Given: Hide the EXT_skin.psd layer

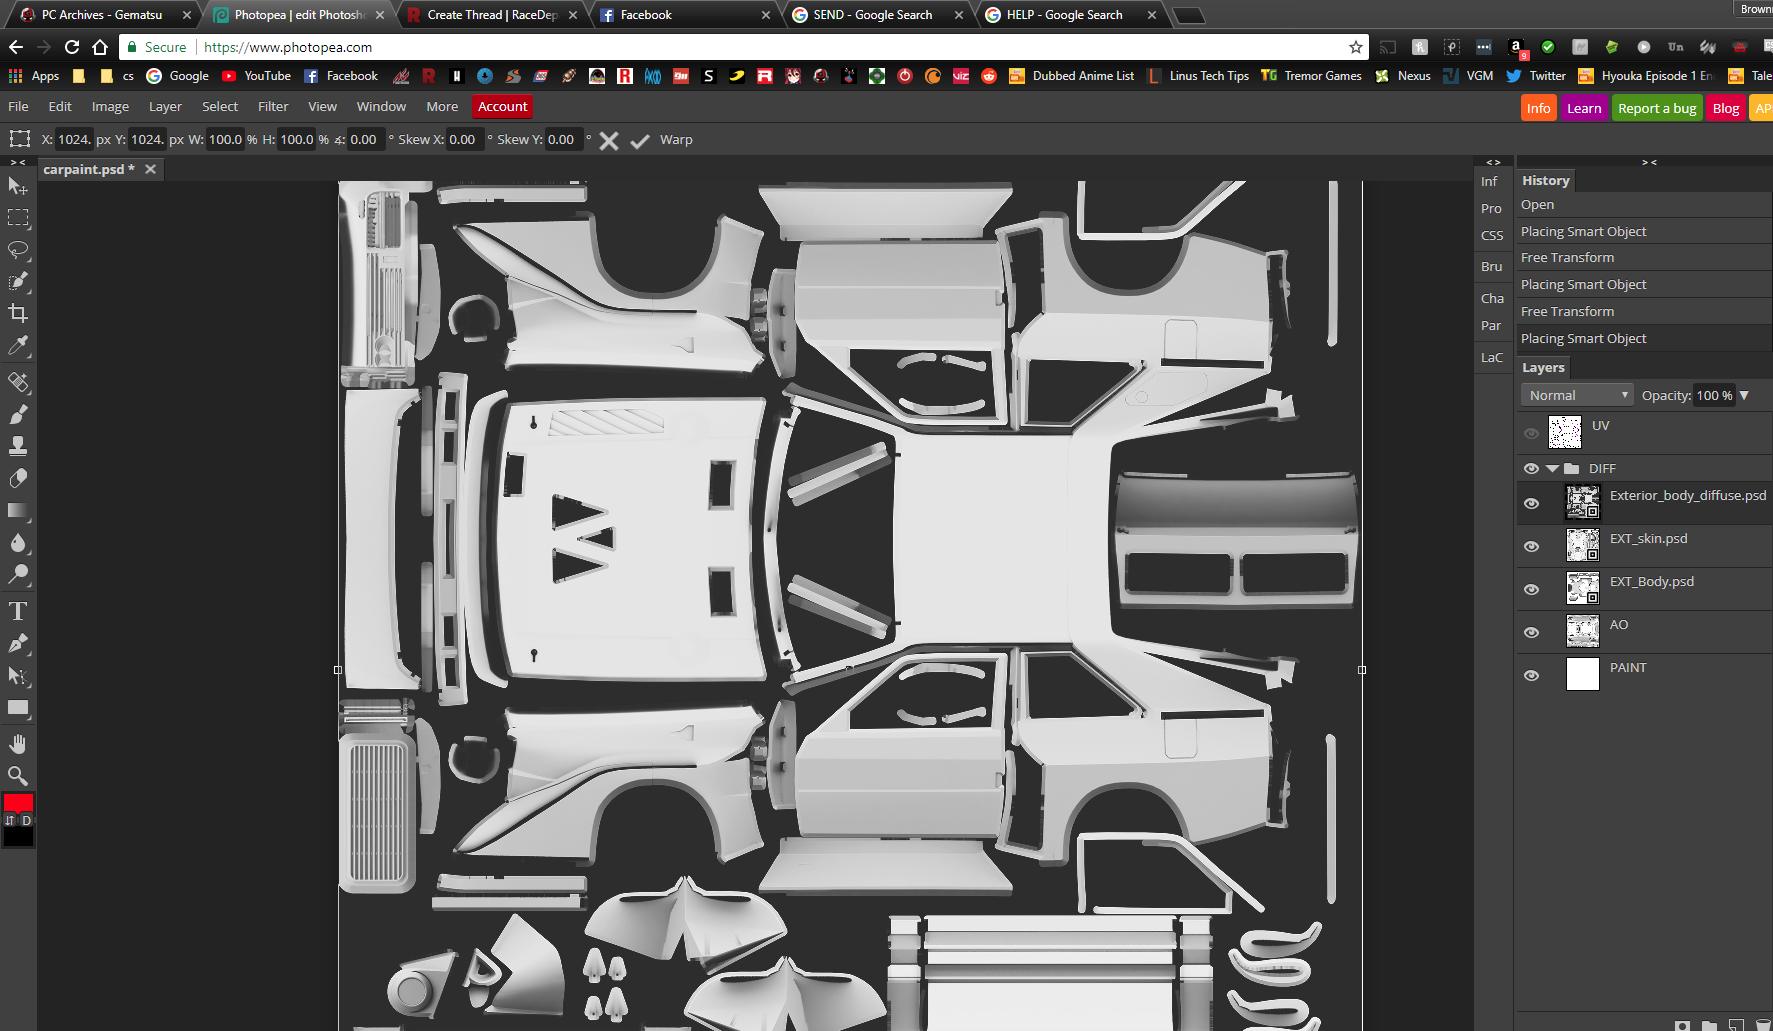Looking at the screenshot, I should (1531, 546).
